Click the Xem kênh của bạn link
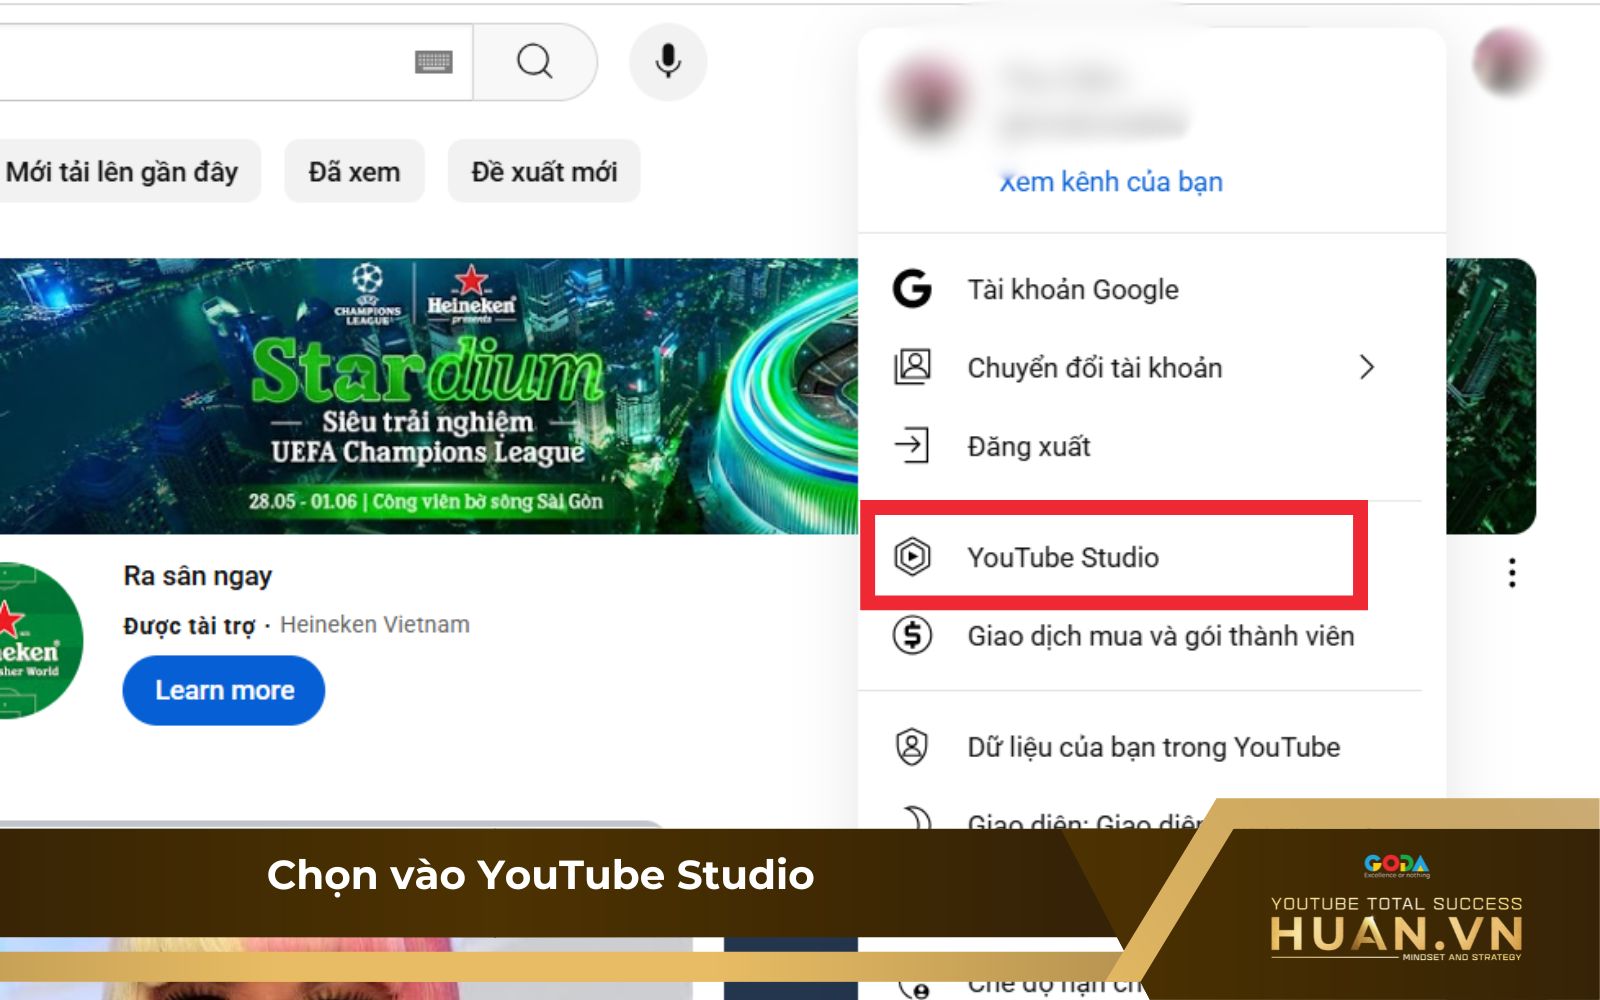The height and width of the screenshot is (1000, 1600). [1111, 182]
